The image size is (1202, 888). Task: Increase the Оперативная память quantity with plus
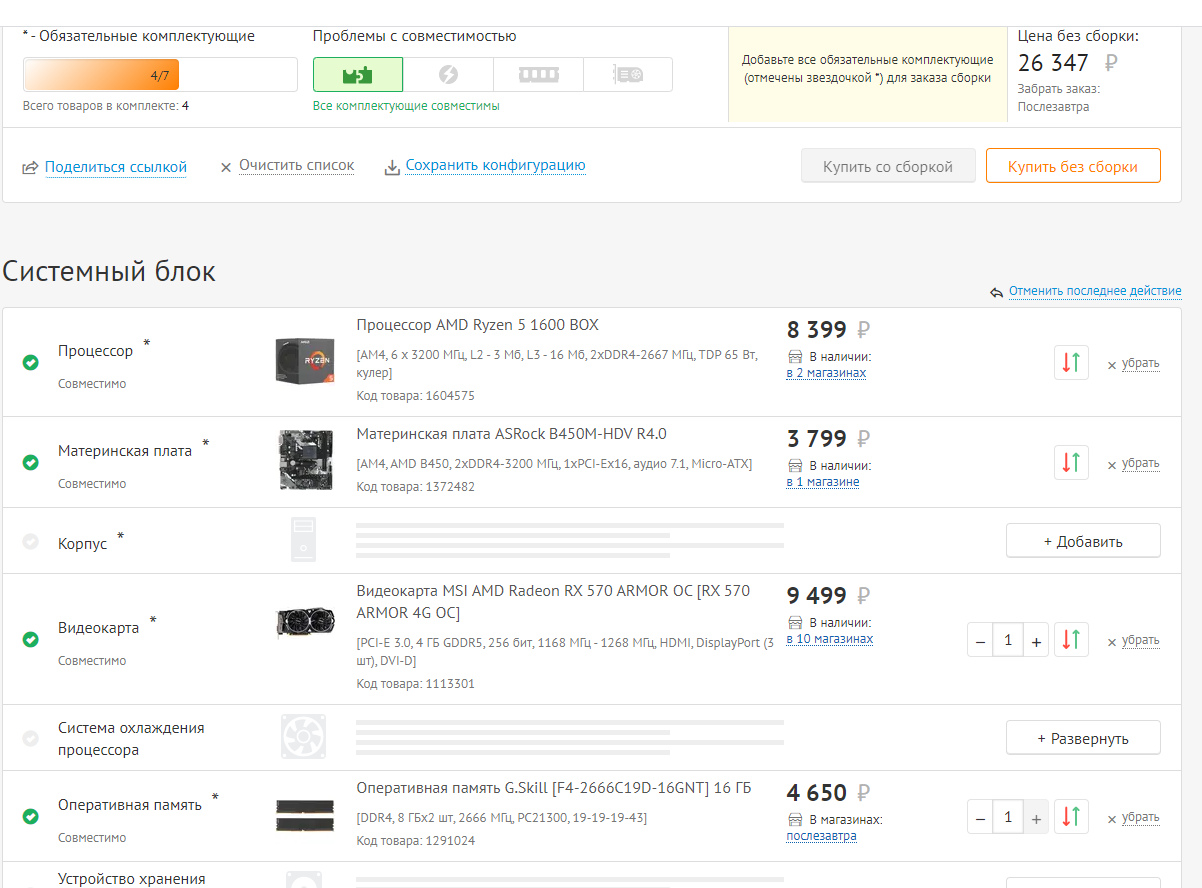click(x=1036, y=817)
